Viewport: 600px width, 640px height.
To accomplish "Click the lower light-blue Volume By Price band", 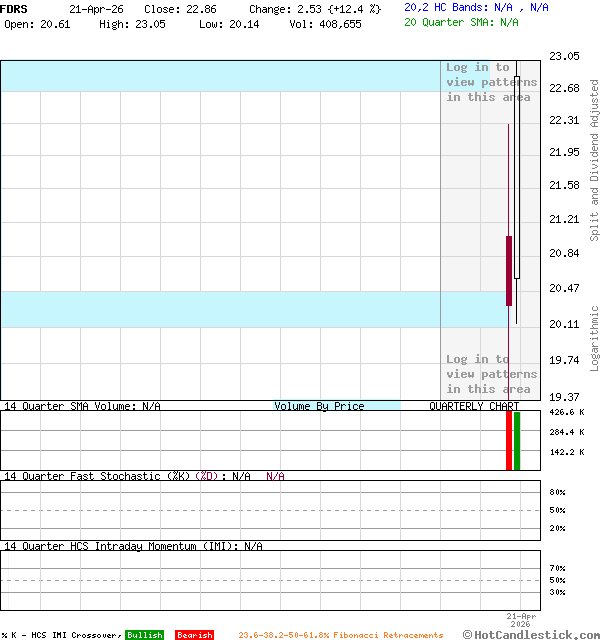I will point(220,309).
